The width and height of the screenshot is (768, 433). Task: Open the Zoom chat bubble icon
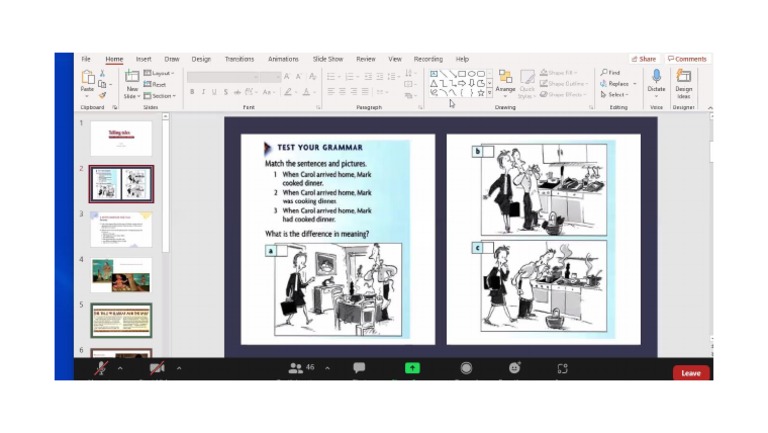click(x=359, y=368)
